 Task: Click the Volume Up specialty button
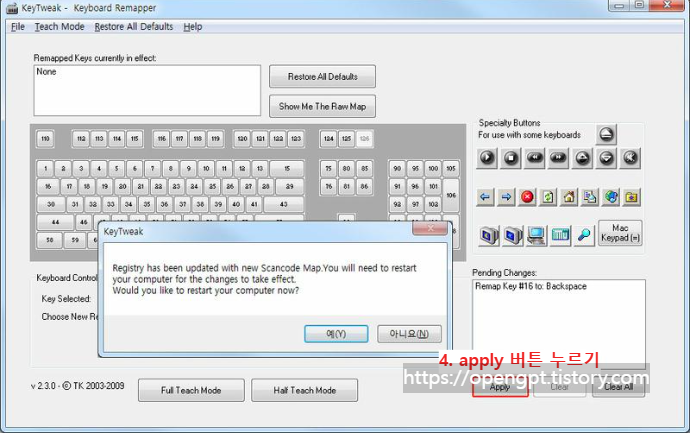(x=583, y=158)
